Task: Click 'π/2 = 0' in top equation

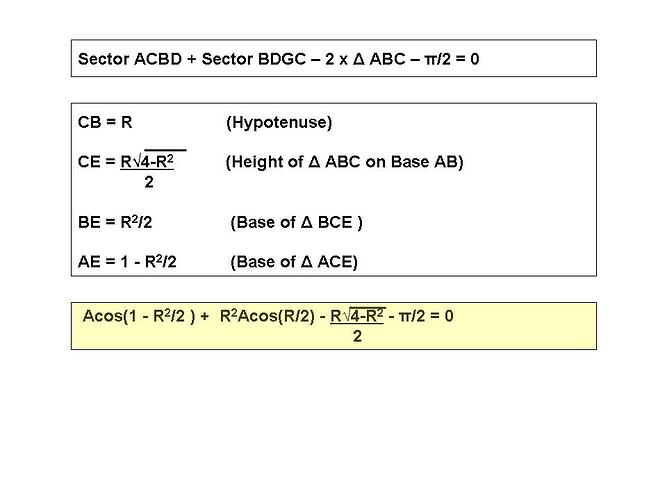Action: [452, 59]
